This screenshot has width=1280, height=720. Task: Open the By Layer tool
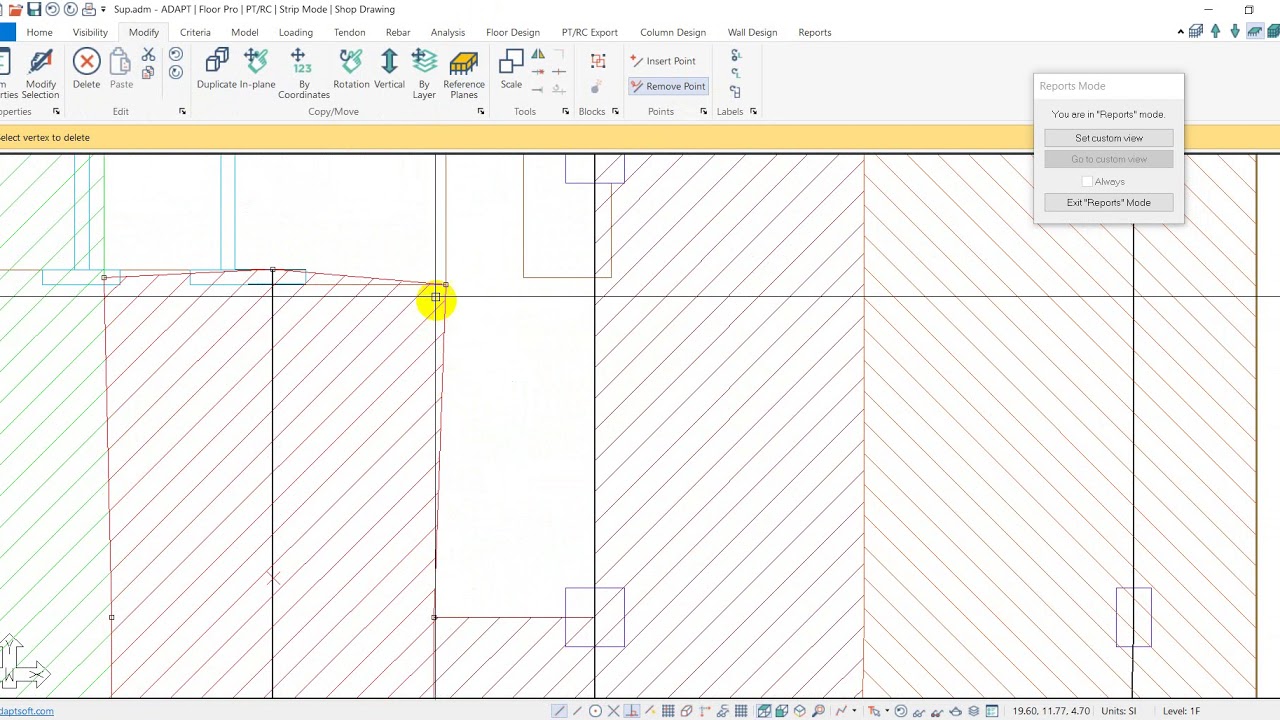coord(424,74)
